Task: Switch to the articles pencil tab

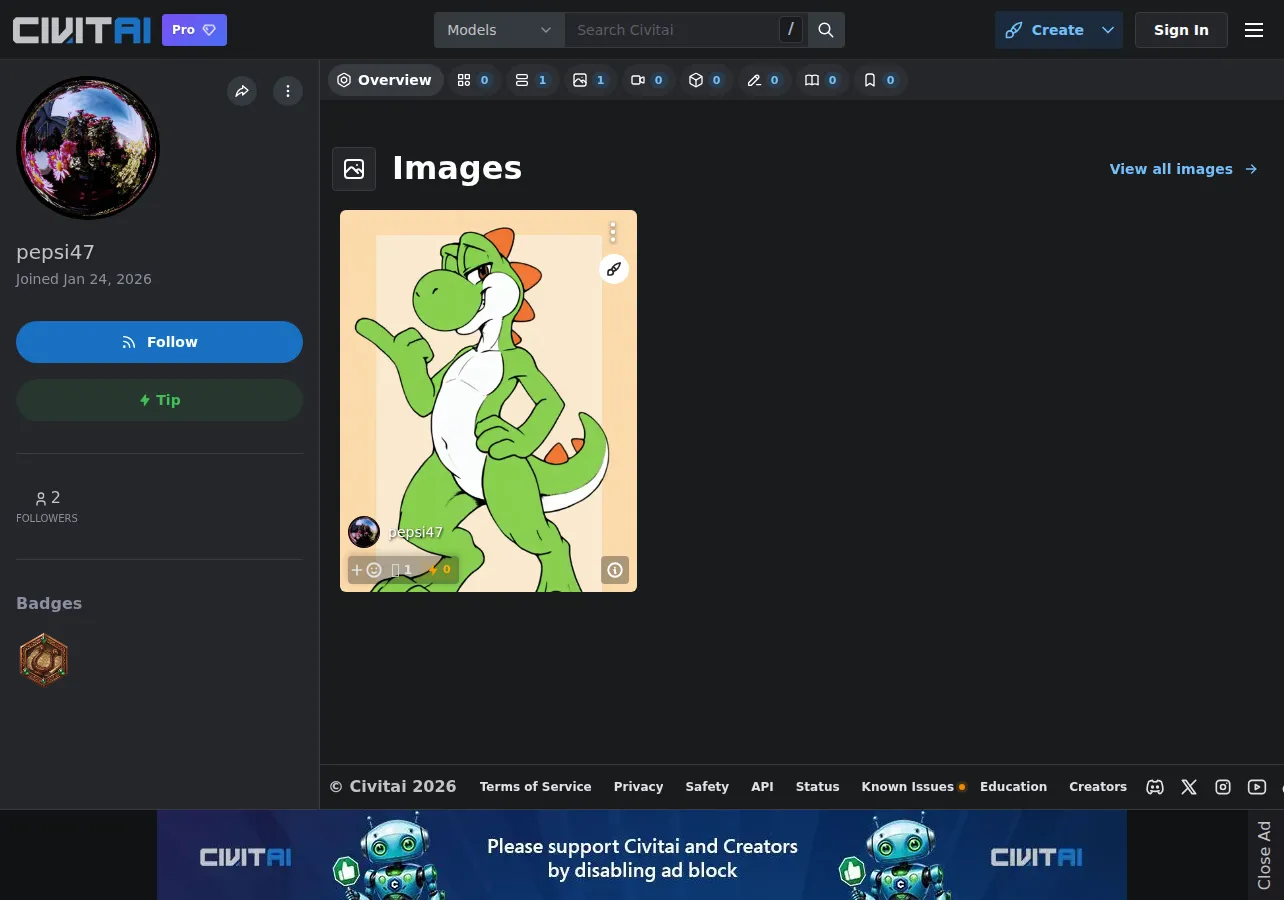Action: point(764,80)
